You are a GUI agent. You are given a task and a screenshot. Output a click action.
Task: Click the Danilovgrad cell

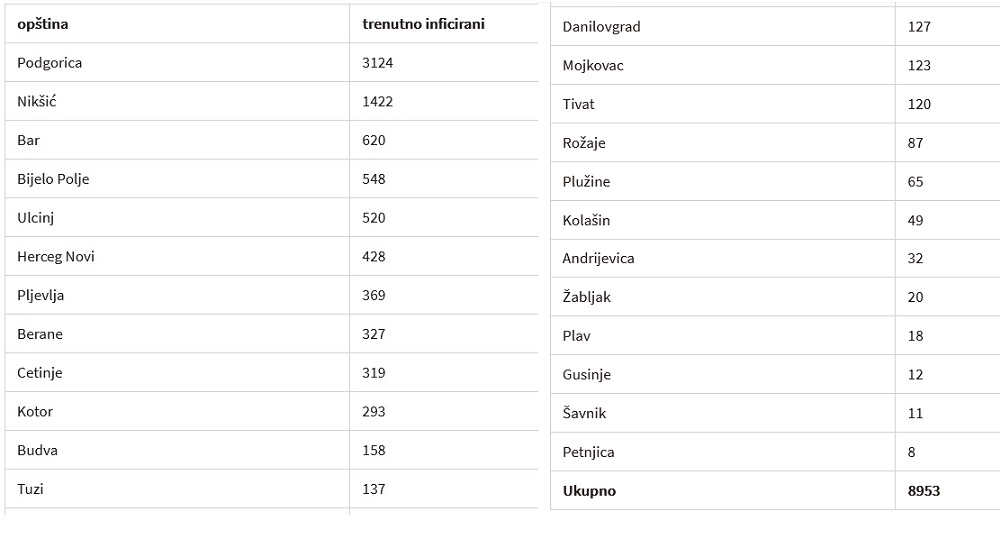(x=723, y=26)
